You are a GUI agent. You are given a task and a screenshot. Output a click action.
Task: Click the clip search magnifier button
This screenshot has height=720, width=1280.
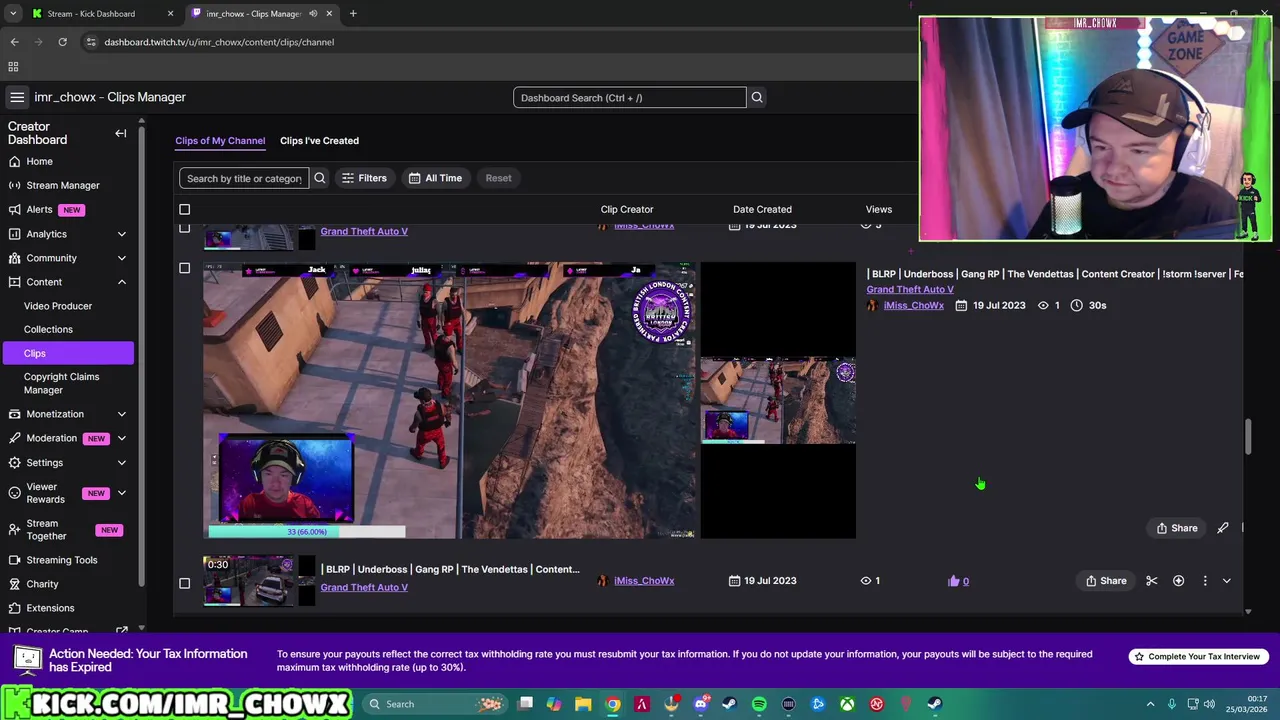pyautogui.click(x=320, y=178)
